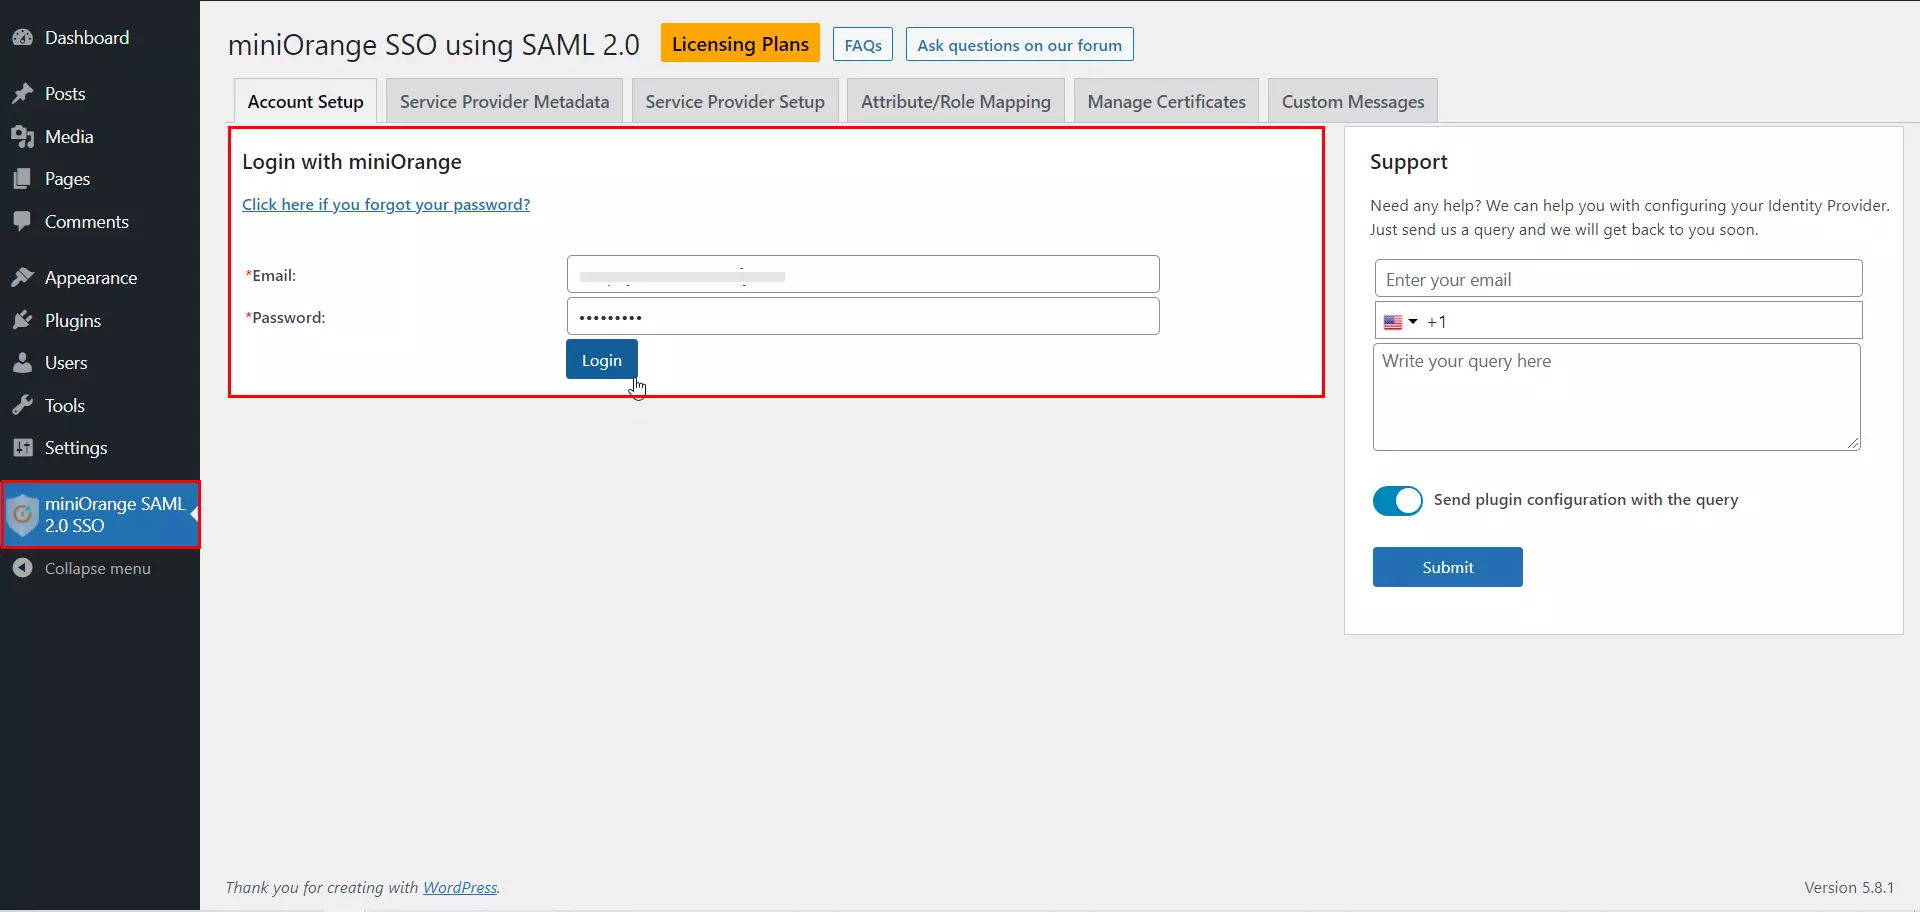Click the miniOrange shield logo icon
The width and height of the screenshot is (1920, 912).
click(x=22, y=515)
